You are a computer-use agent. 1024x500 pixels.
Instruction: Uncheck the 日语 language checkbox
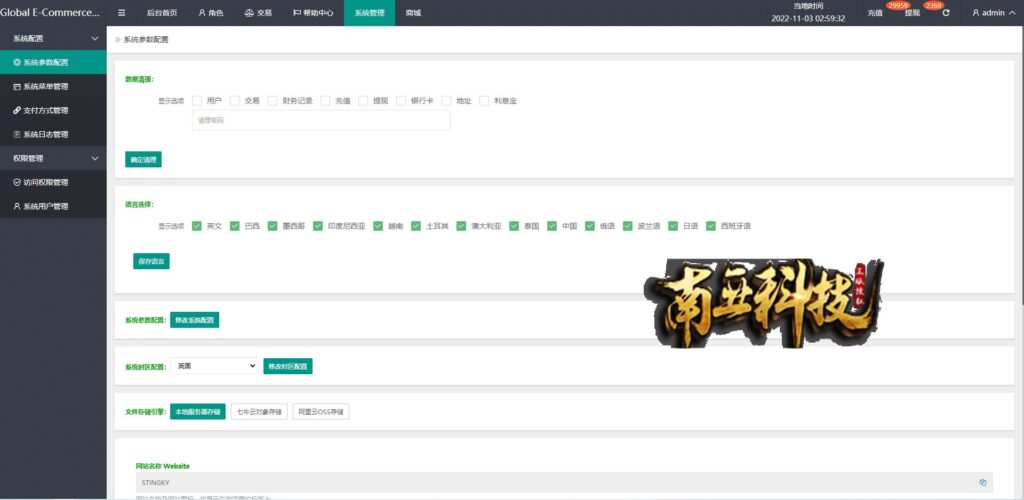point(673,226)
